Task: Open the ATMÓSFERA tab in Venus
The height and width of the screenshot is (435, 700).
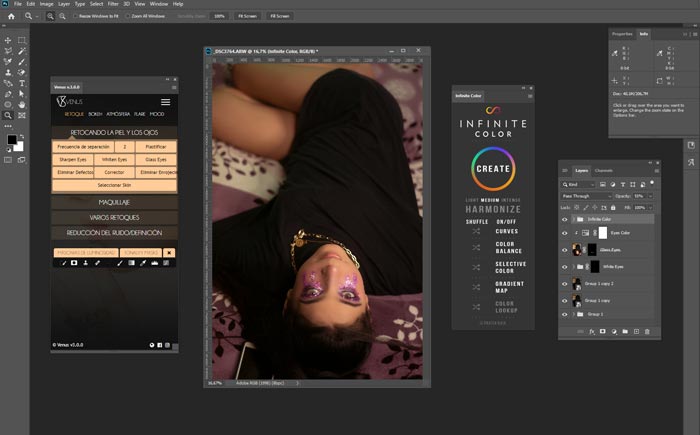Action: point(118,114)
